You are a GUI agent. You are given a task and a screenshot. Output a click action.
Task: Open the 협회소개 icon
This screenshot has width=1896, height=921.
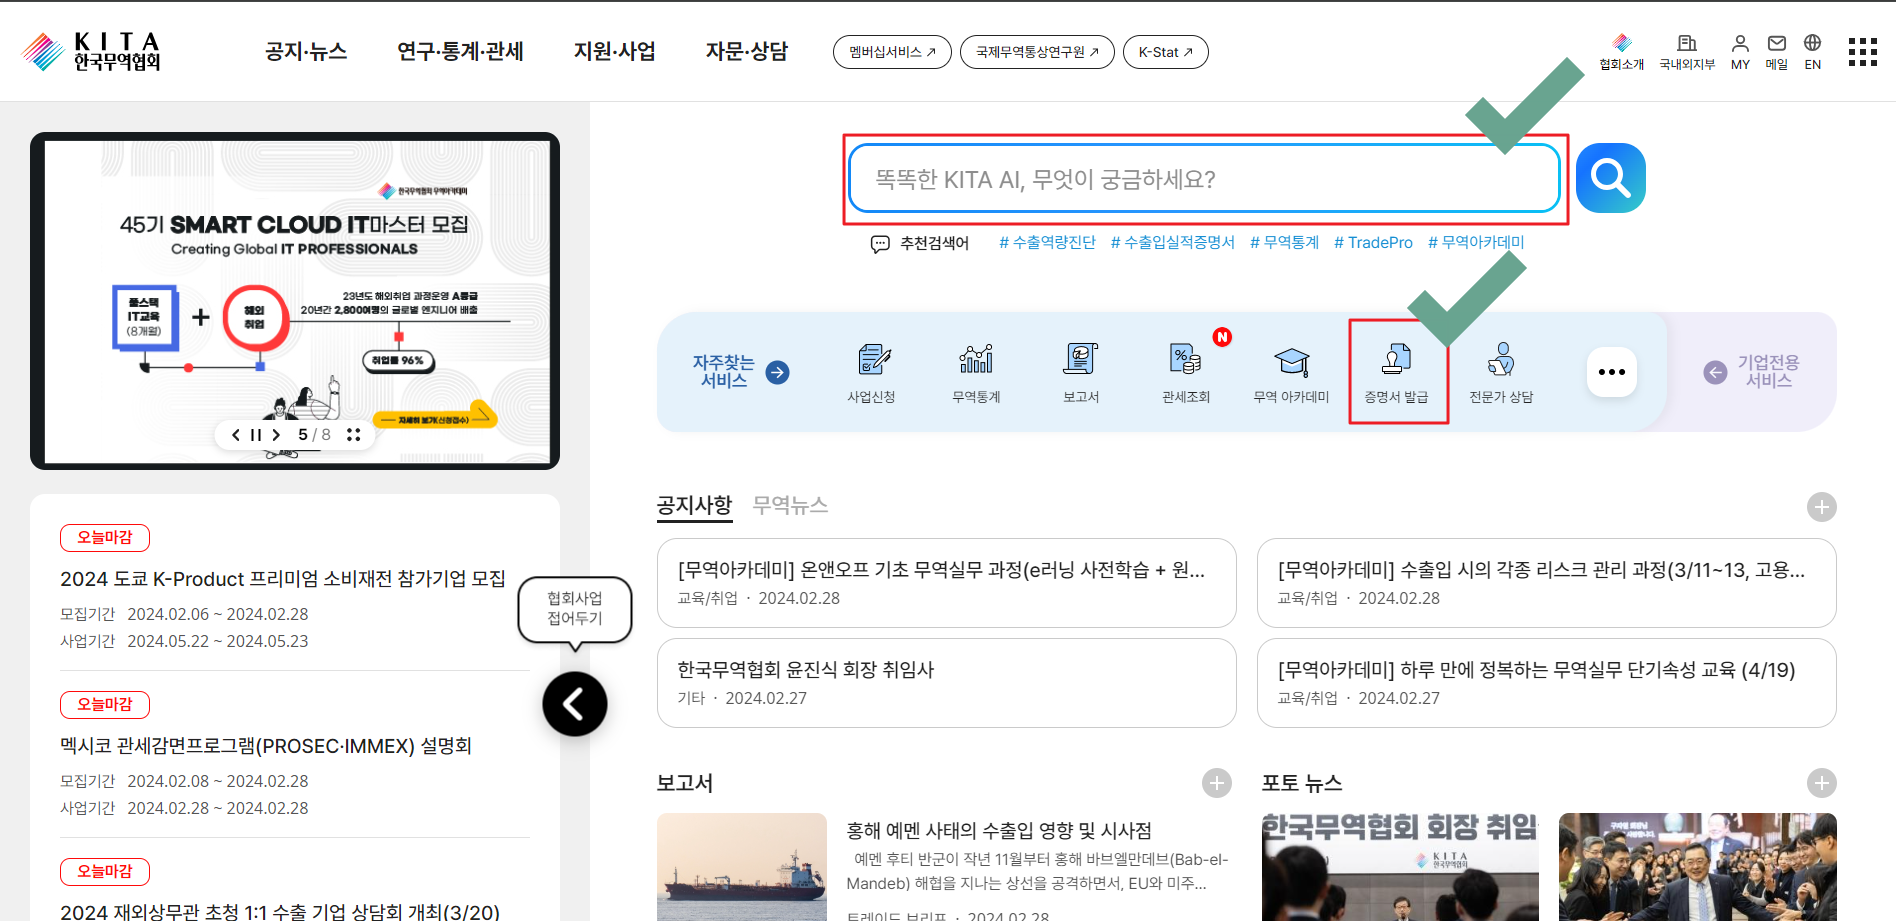point(1621,52)
